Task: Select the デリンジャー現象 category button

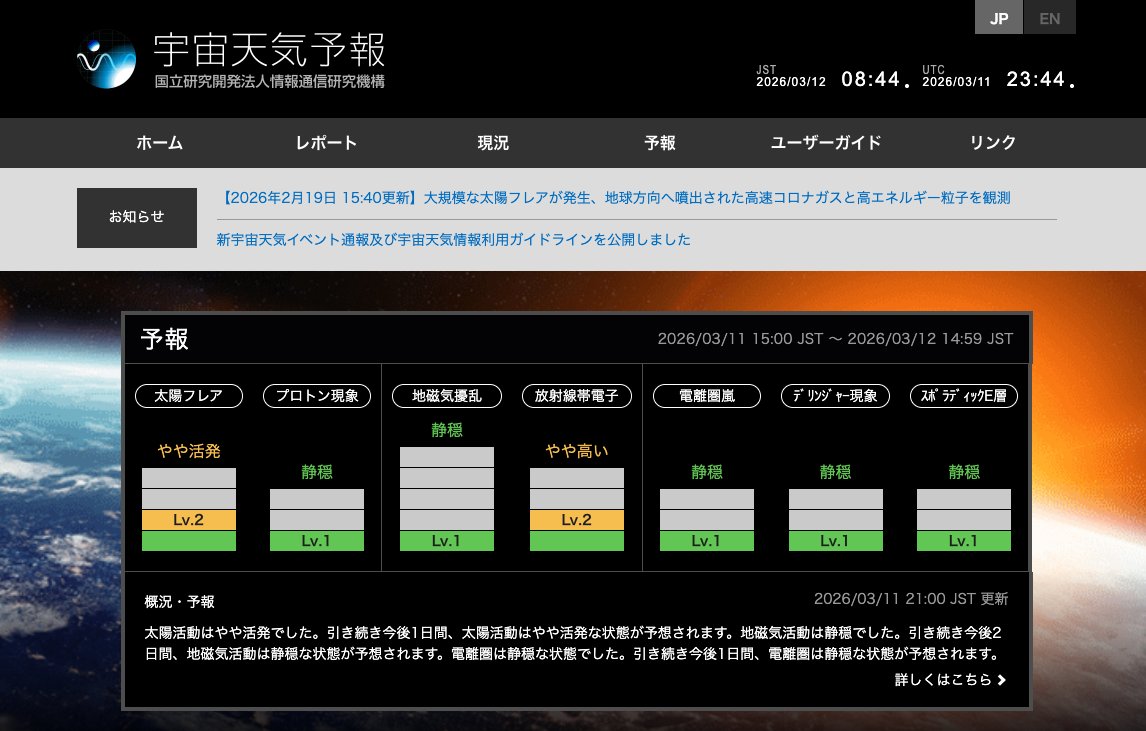Action: [835, 396]
